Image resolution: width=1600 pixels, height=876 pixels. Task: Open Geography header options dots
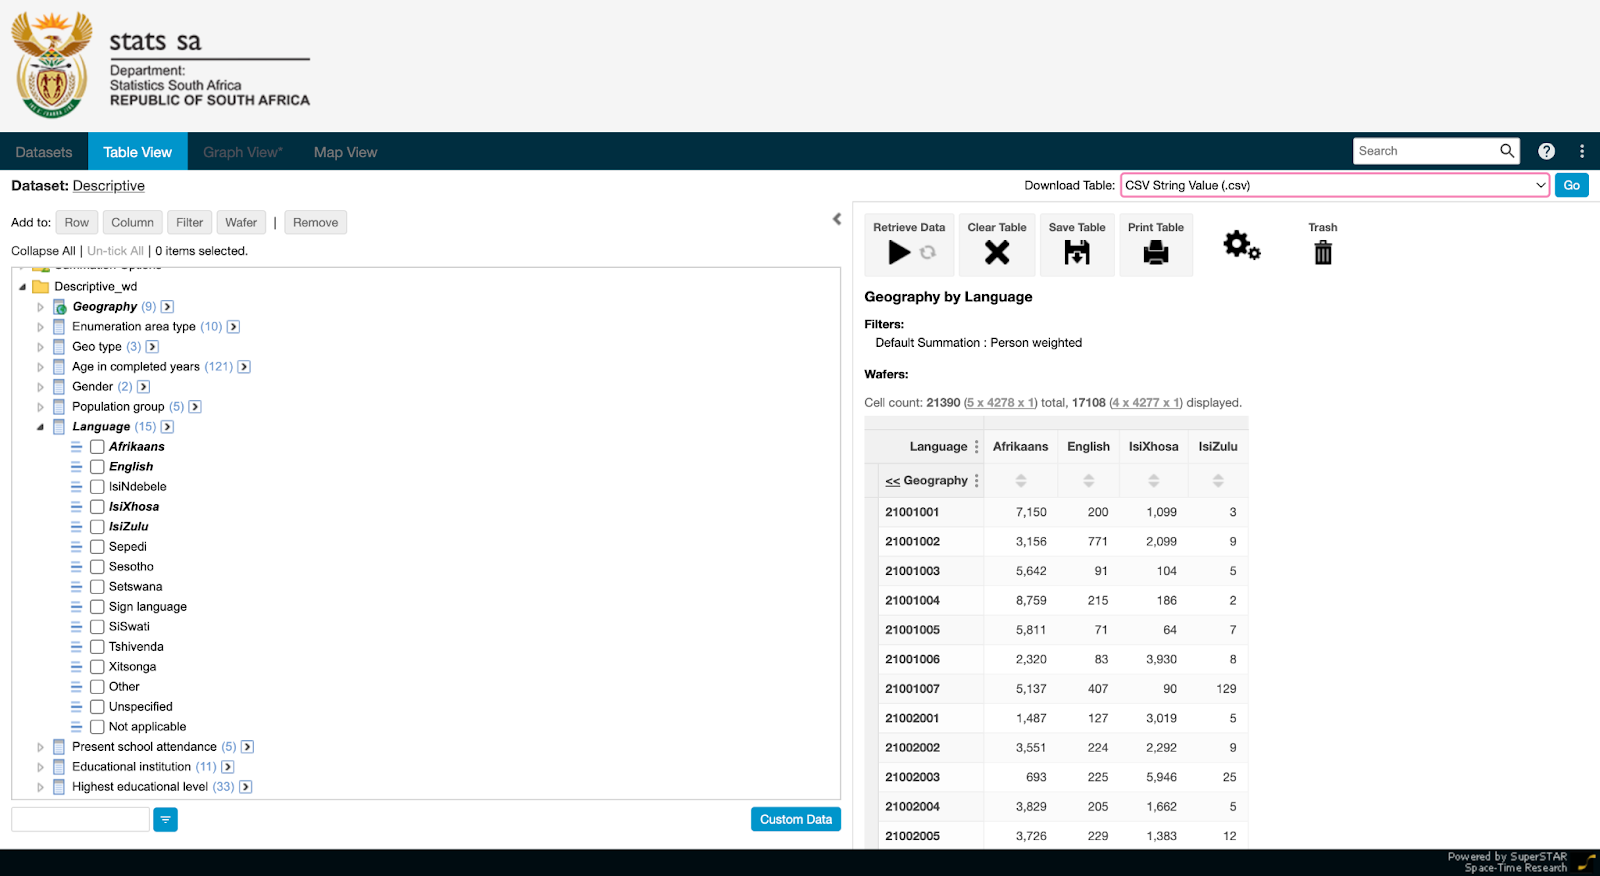pyautogui.click(x=977, y=481)
